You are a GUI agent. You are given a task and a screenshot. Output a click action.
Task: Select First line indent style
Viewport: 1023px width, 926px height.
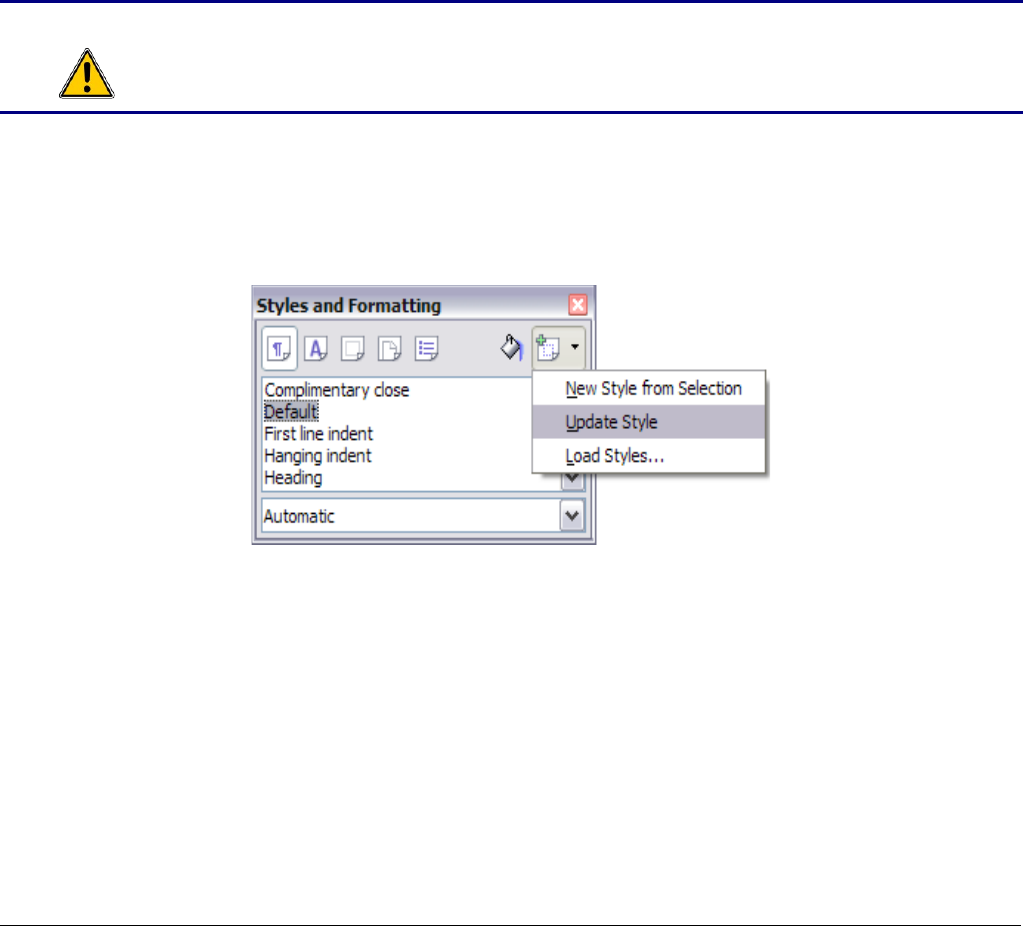[318, 434]
